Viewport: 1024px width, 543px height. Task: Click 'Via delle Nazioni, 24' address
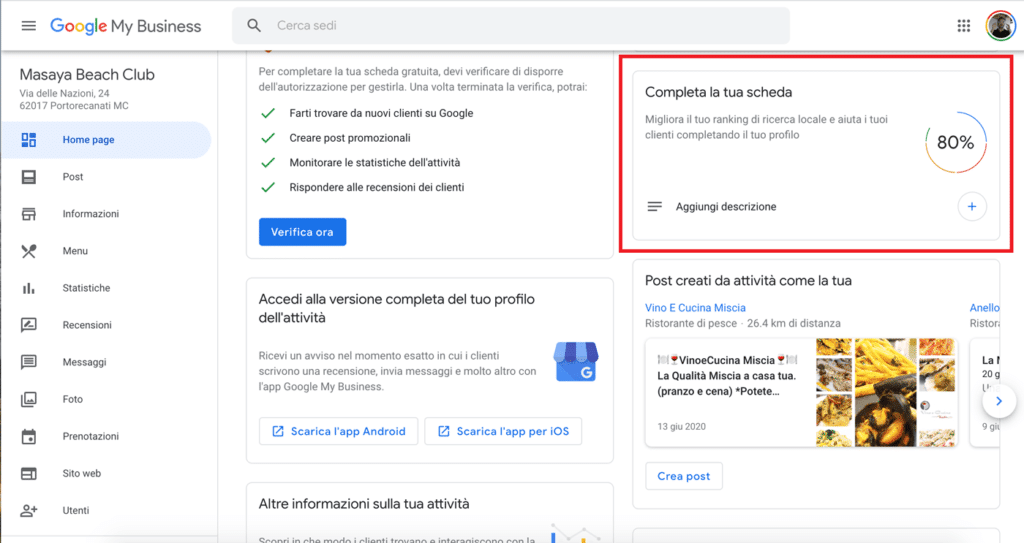coord(64,93)
